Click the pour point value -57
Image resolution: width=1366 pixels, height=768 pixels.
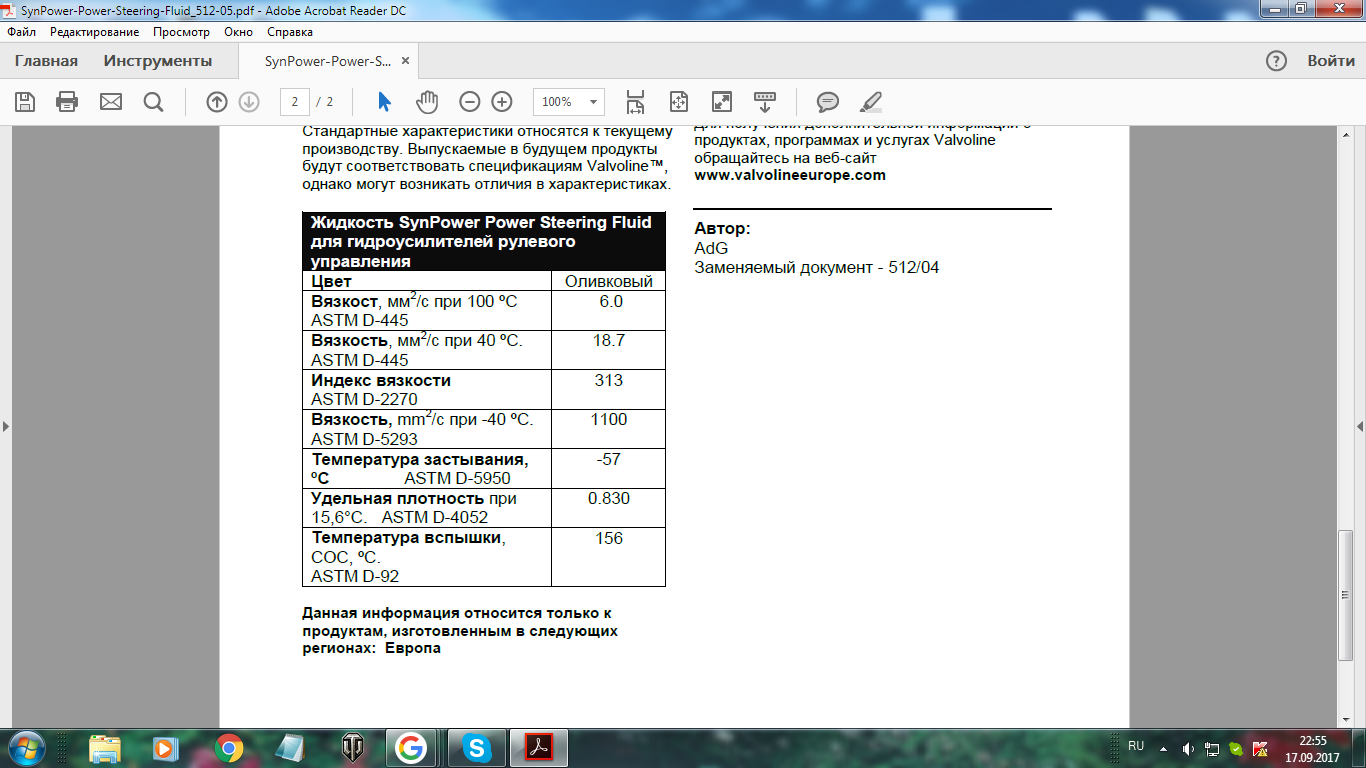point(608,459)
